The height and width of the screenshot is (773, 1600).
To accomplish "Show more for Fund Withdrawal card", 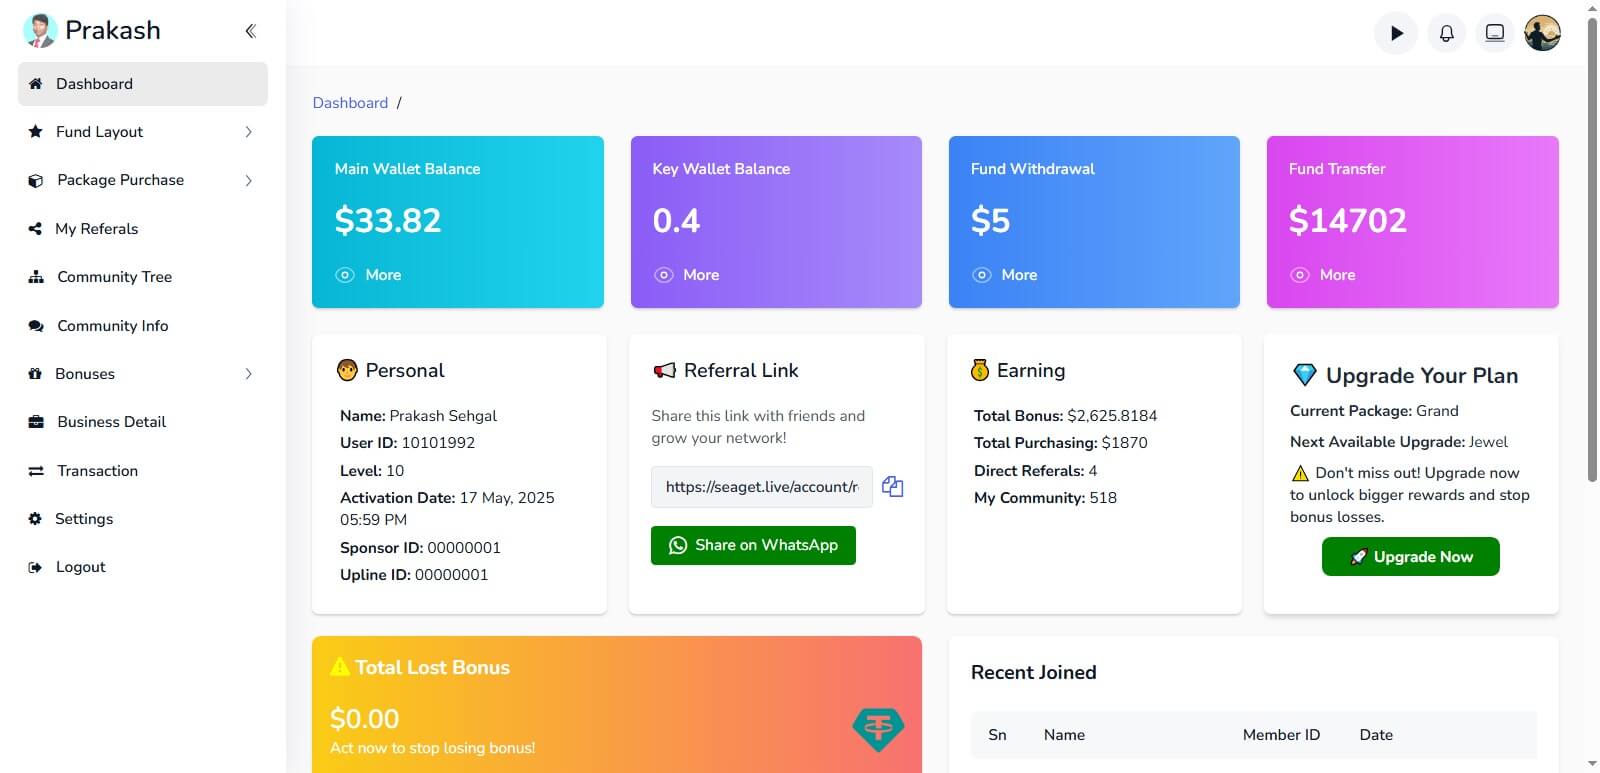I will coord(1005,275).
